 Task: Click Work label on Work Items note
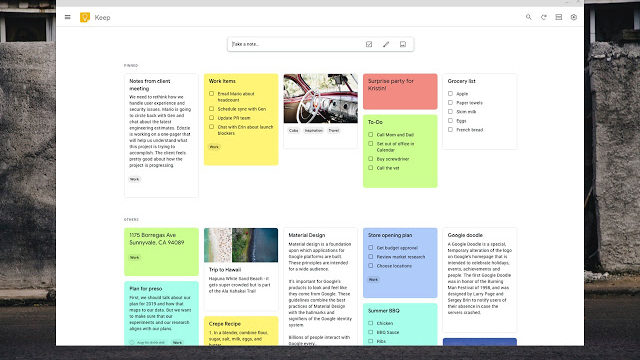tap(214, 147)
